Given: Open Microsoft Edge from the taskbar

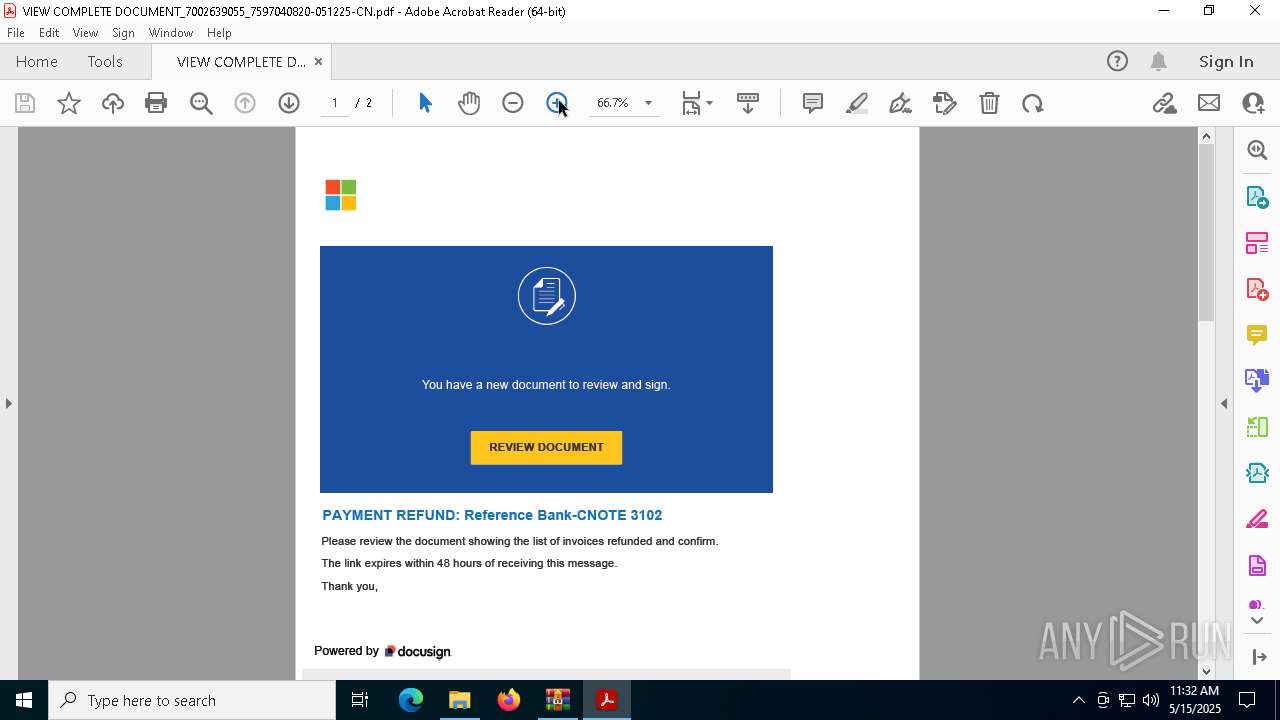Looking at the screenshot, I should tap(411, 700).
